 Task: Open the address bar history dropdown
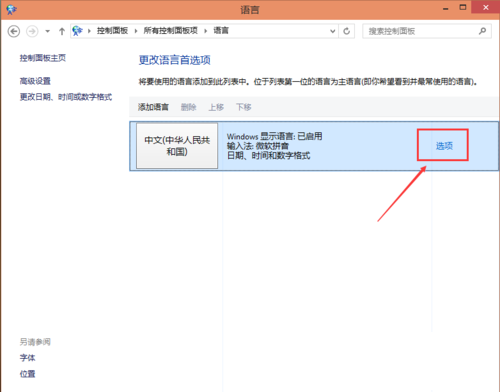pyautogui.click(x=332, y=31)
